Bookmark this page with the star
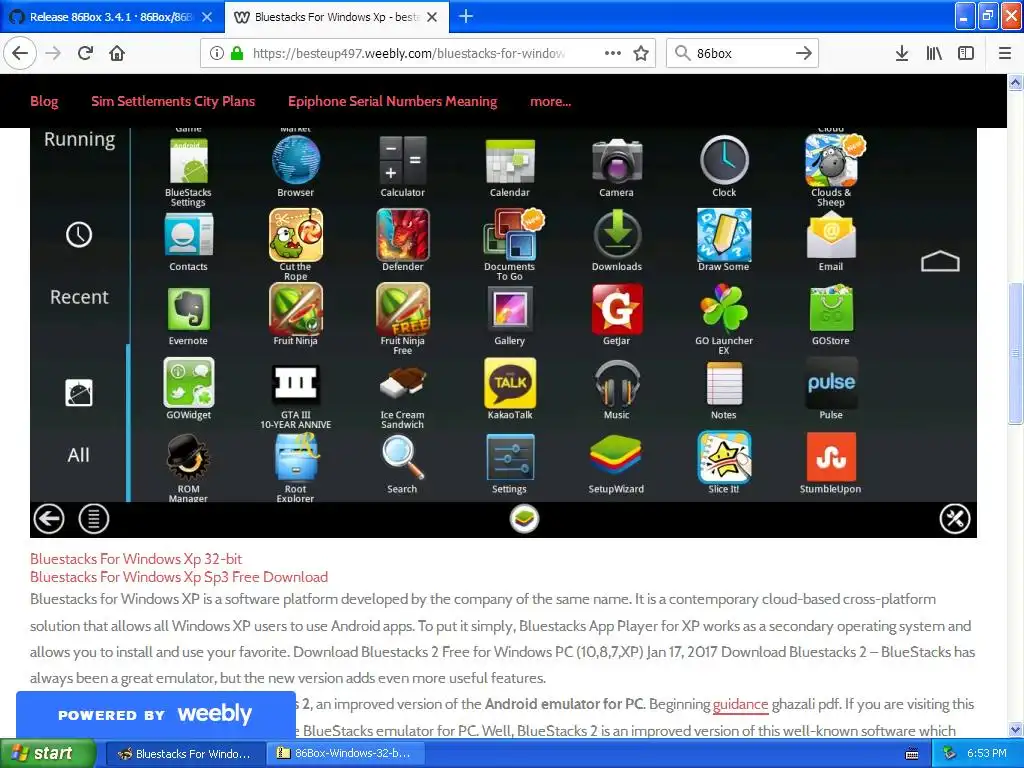The height and width of the screenshot is (768, 1024). (x=641, y=54)
